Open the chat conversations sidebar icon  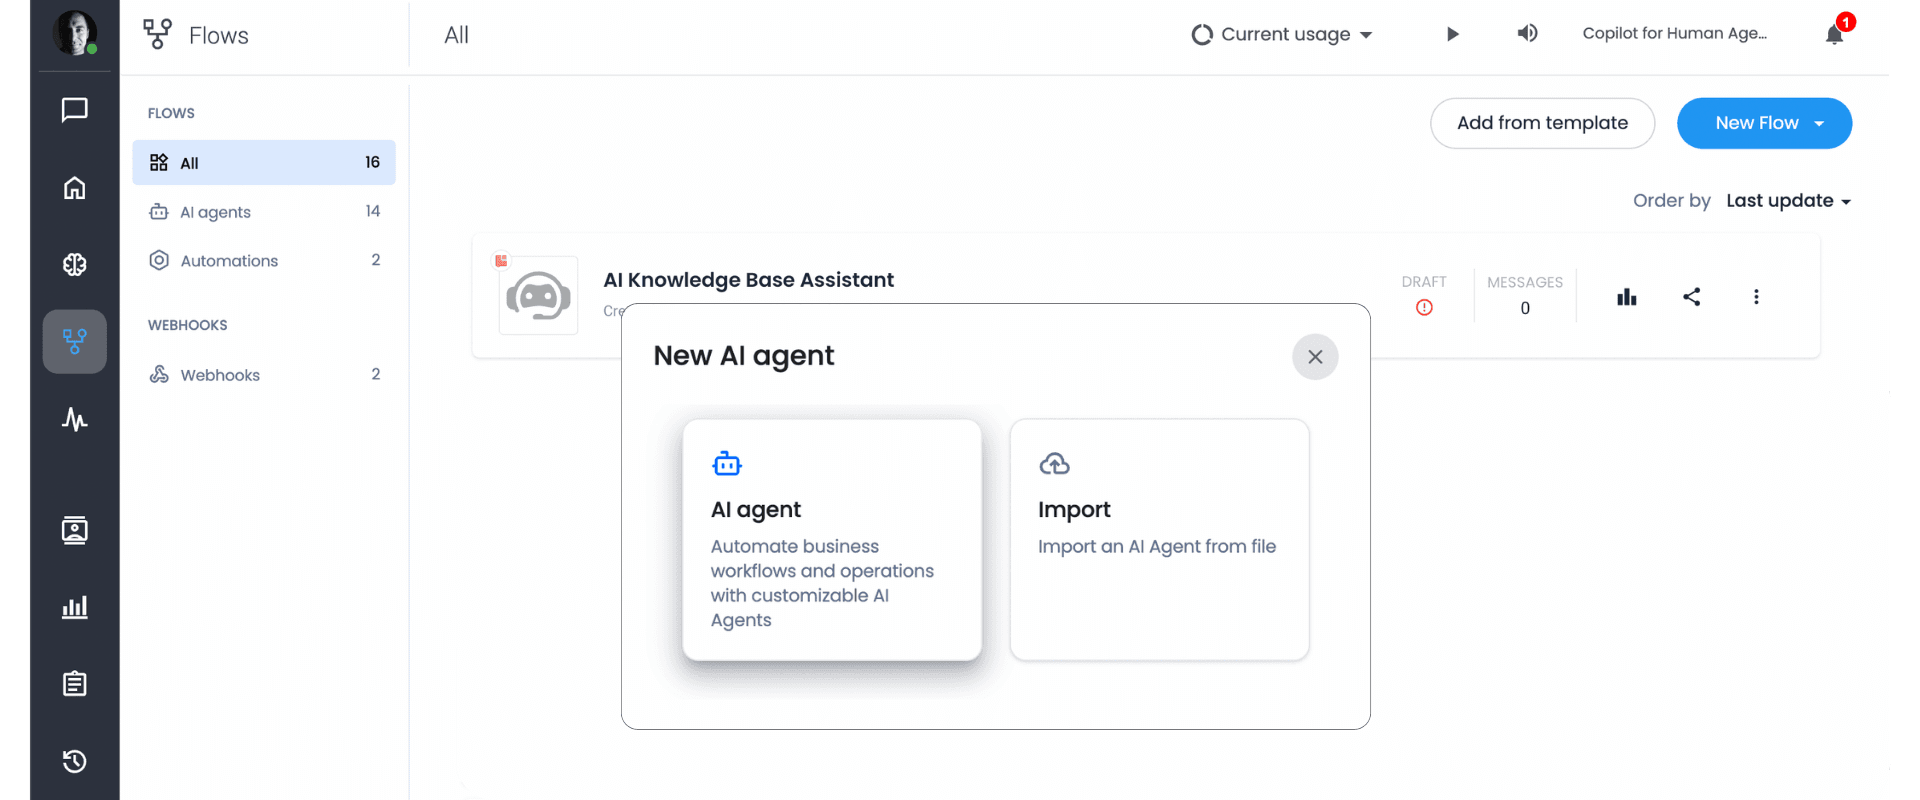pyautogui.click(x=75, y=109)
